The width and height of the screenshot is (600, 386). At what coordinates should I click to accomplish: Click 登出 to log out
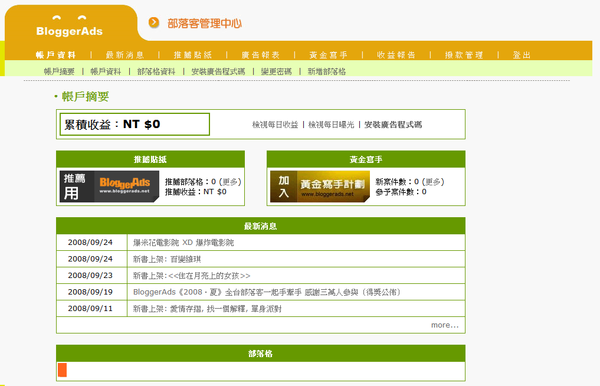point(522,55)
